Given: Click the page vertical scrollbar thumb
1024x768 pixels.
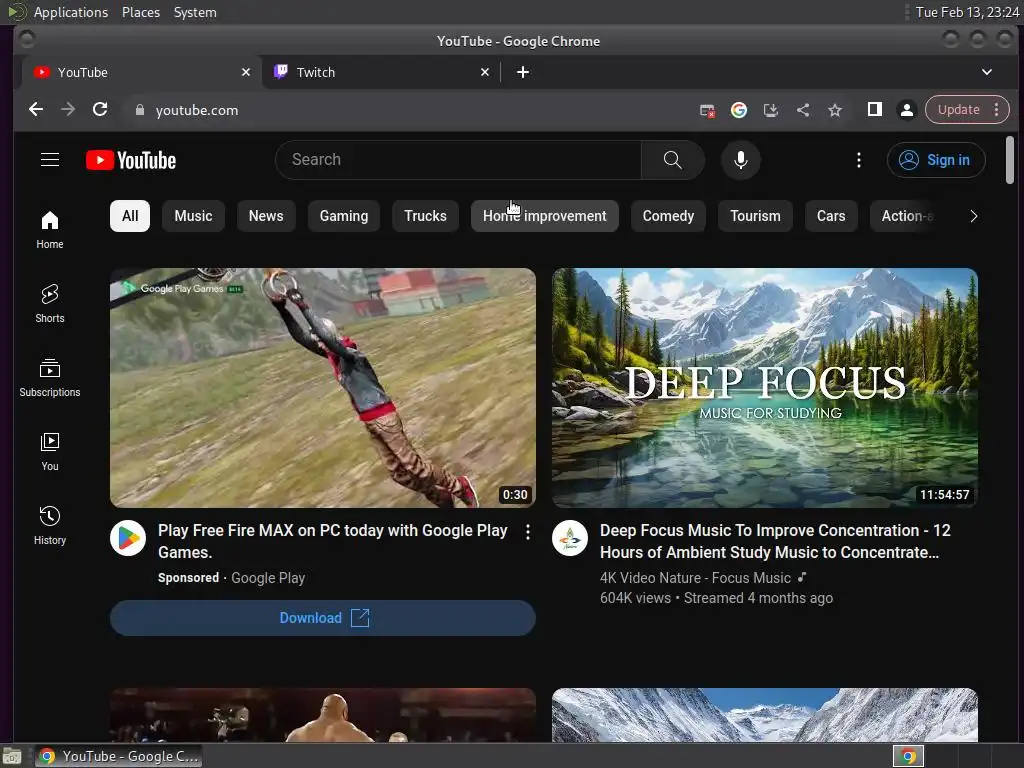Looking at the screenshot, I should click(1010, 160).
